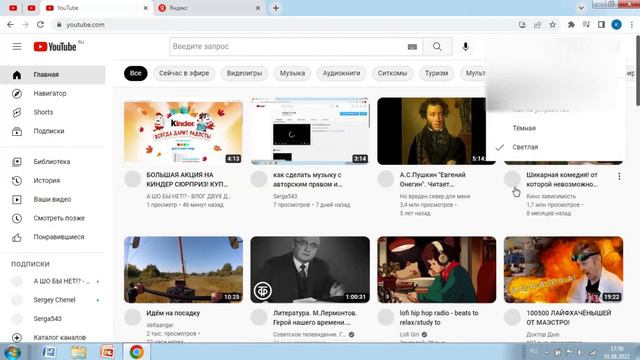Screen dimensions: 640x360
Task: Open Sergey Chenel subscription channel
Action: pos(53,300)
